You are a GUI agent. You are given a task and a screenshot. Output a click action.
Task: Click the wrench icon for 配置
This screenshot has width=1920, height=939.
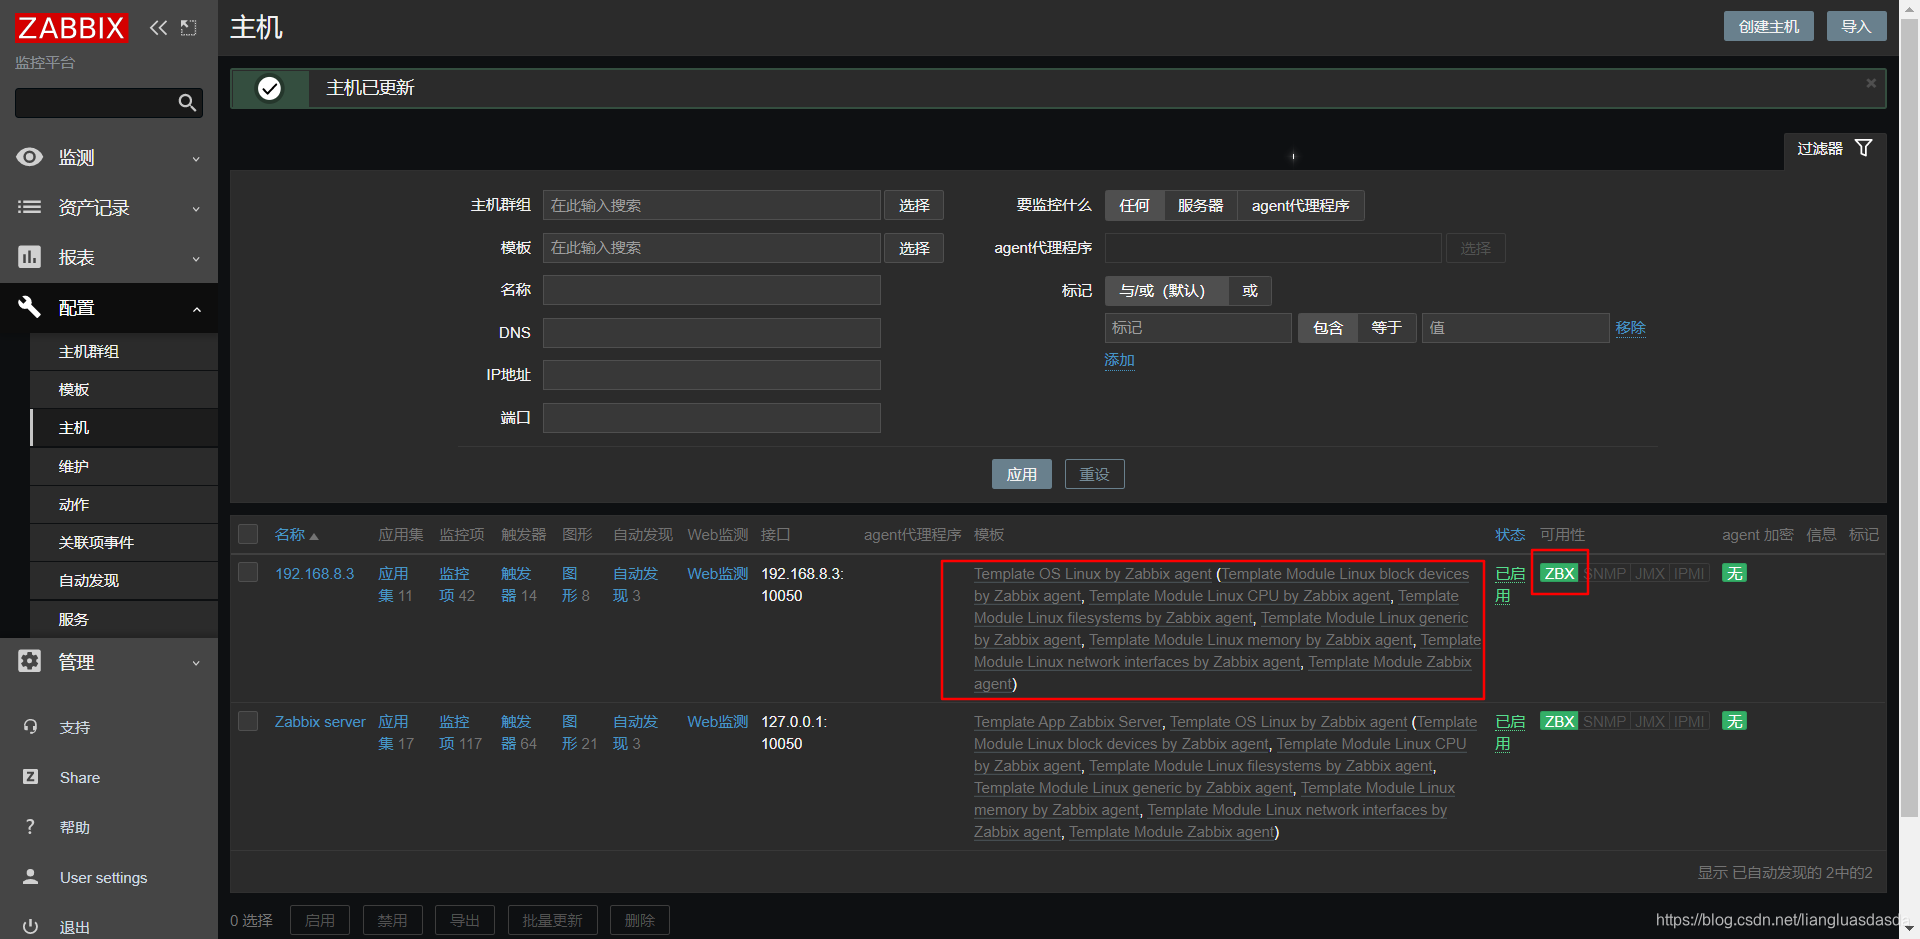pos(30,307)
